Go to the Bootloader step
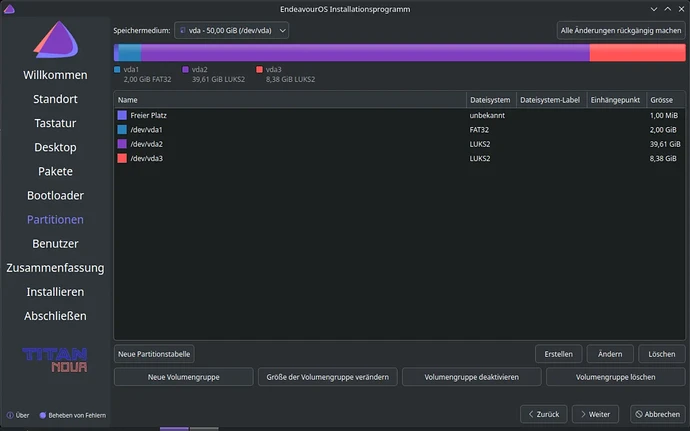 [x=55, y=195]
